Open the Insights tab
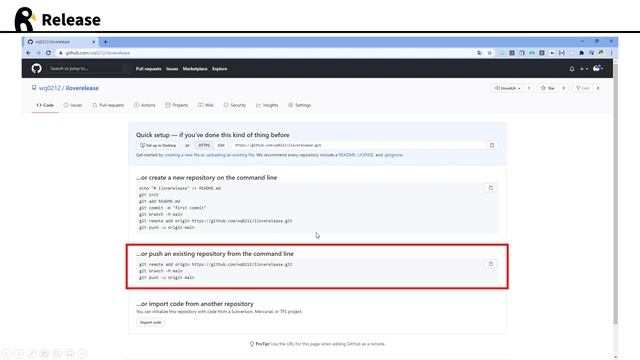This screenshot has width=640, height=360. [267, 105]
